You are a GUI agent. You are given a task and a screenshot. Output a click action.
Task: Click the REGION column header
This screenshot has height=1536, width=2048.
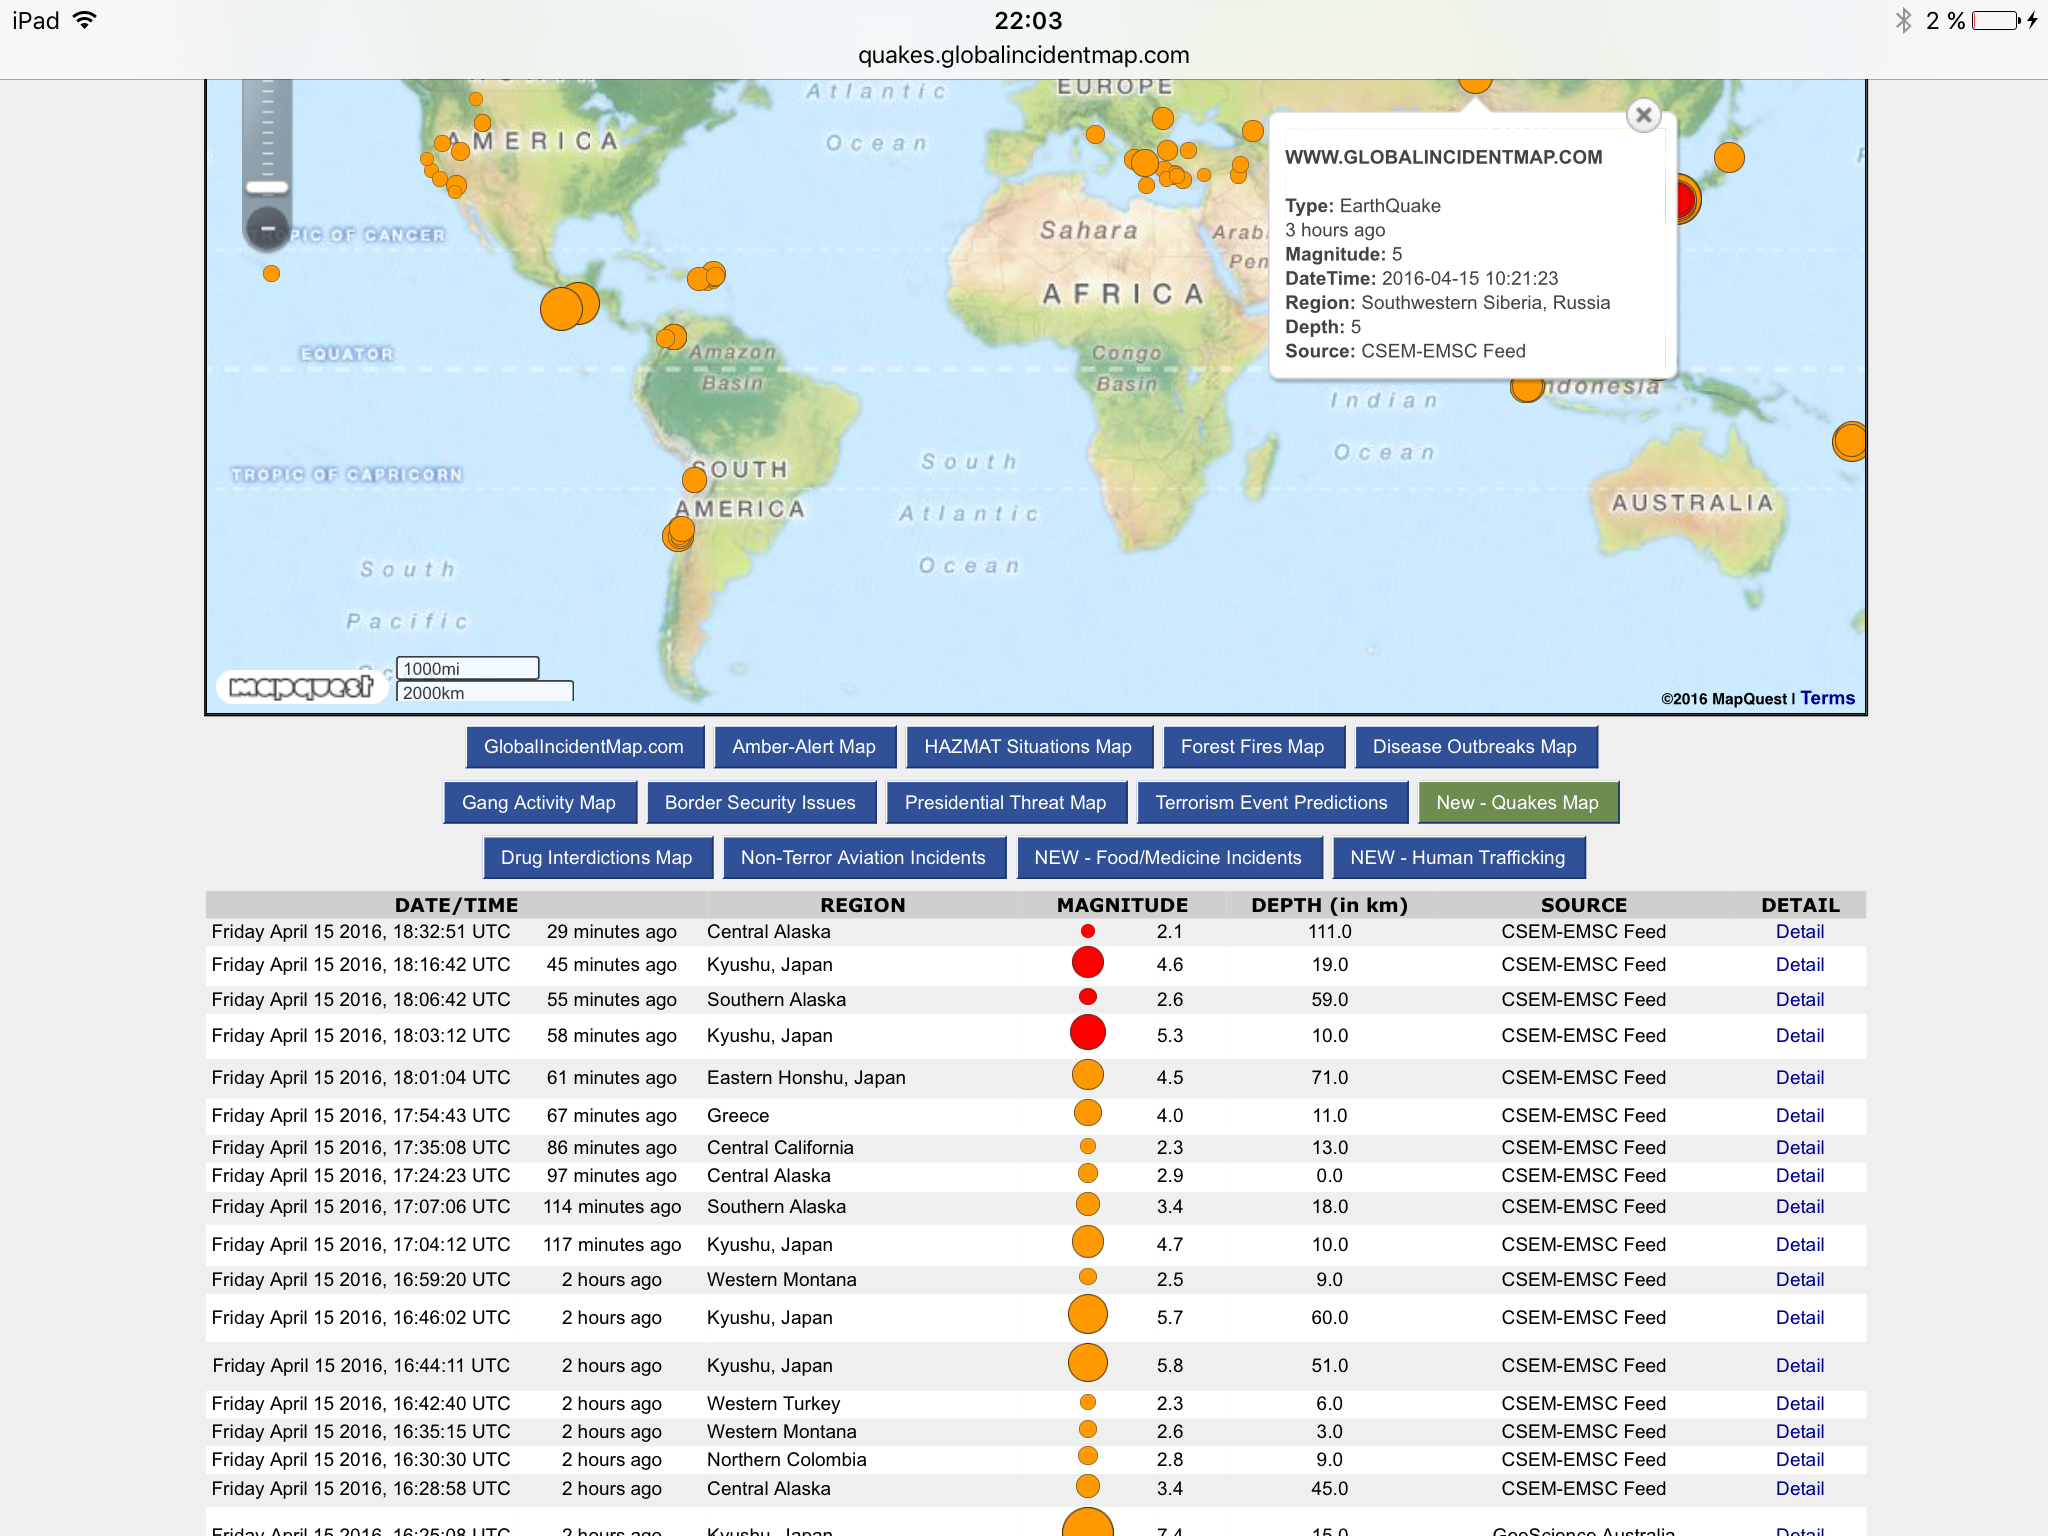coord(862,905)
